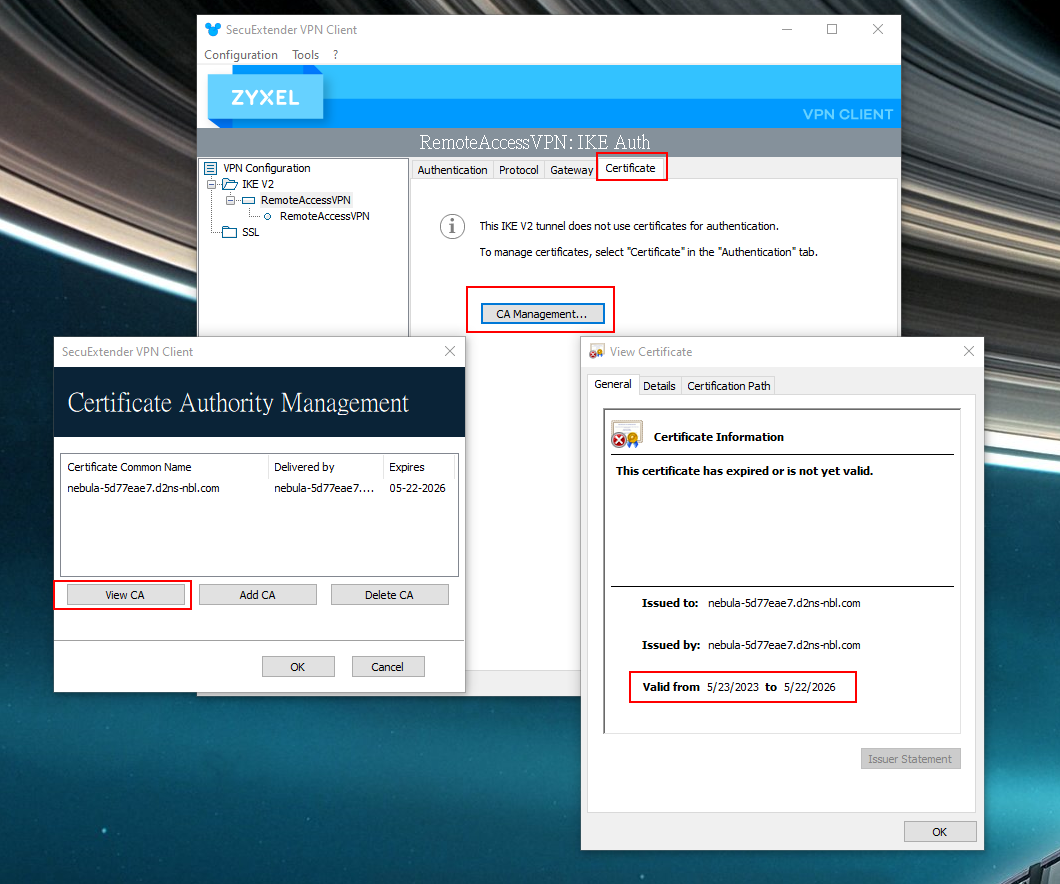This screenshot has width=1060, height=884.
Task: Click the RemoteAccessVPN tunnel rectangle icon
Action: point(249,201)
